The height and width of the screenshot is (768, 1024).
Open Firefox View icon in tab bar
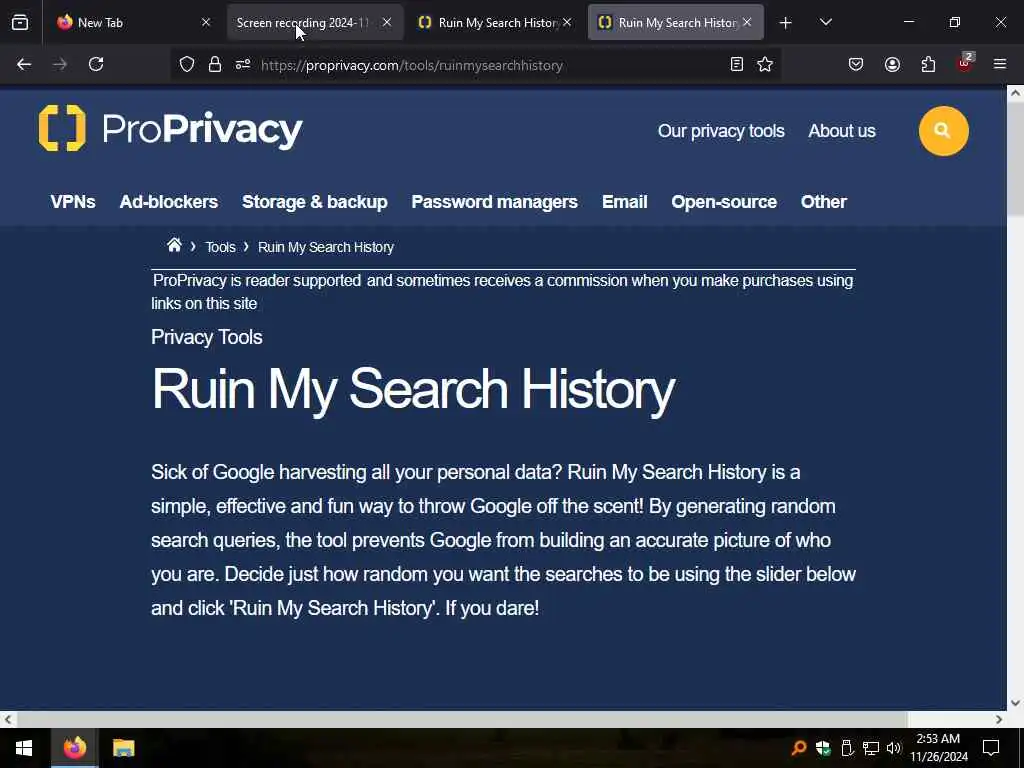20,22
